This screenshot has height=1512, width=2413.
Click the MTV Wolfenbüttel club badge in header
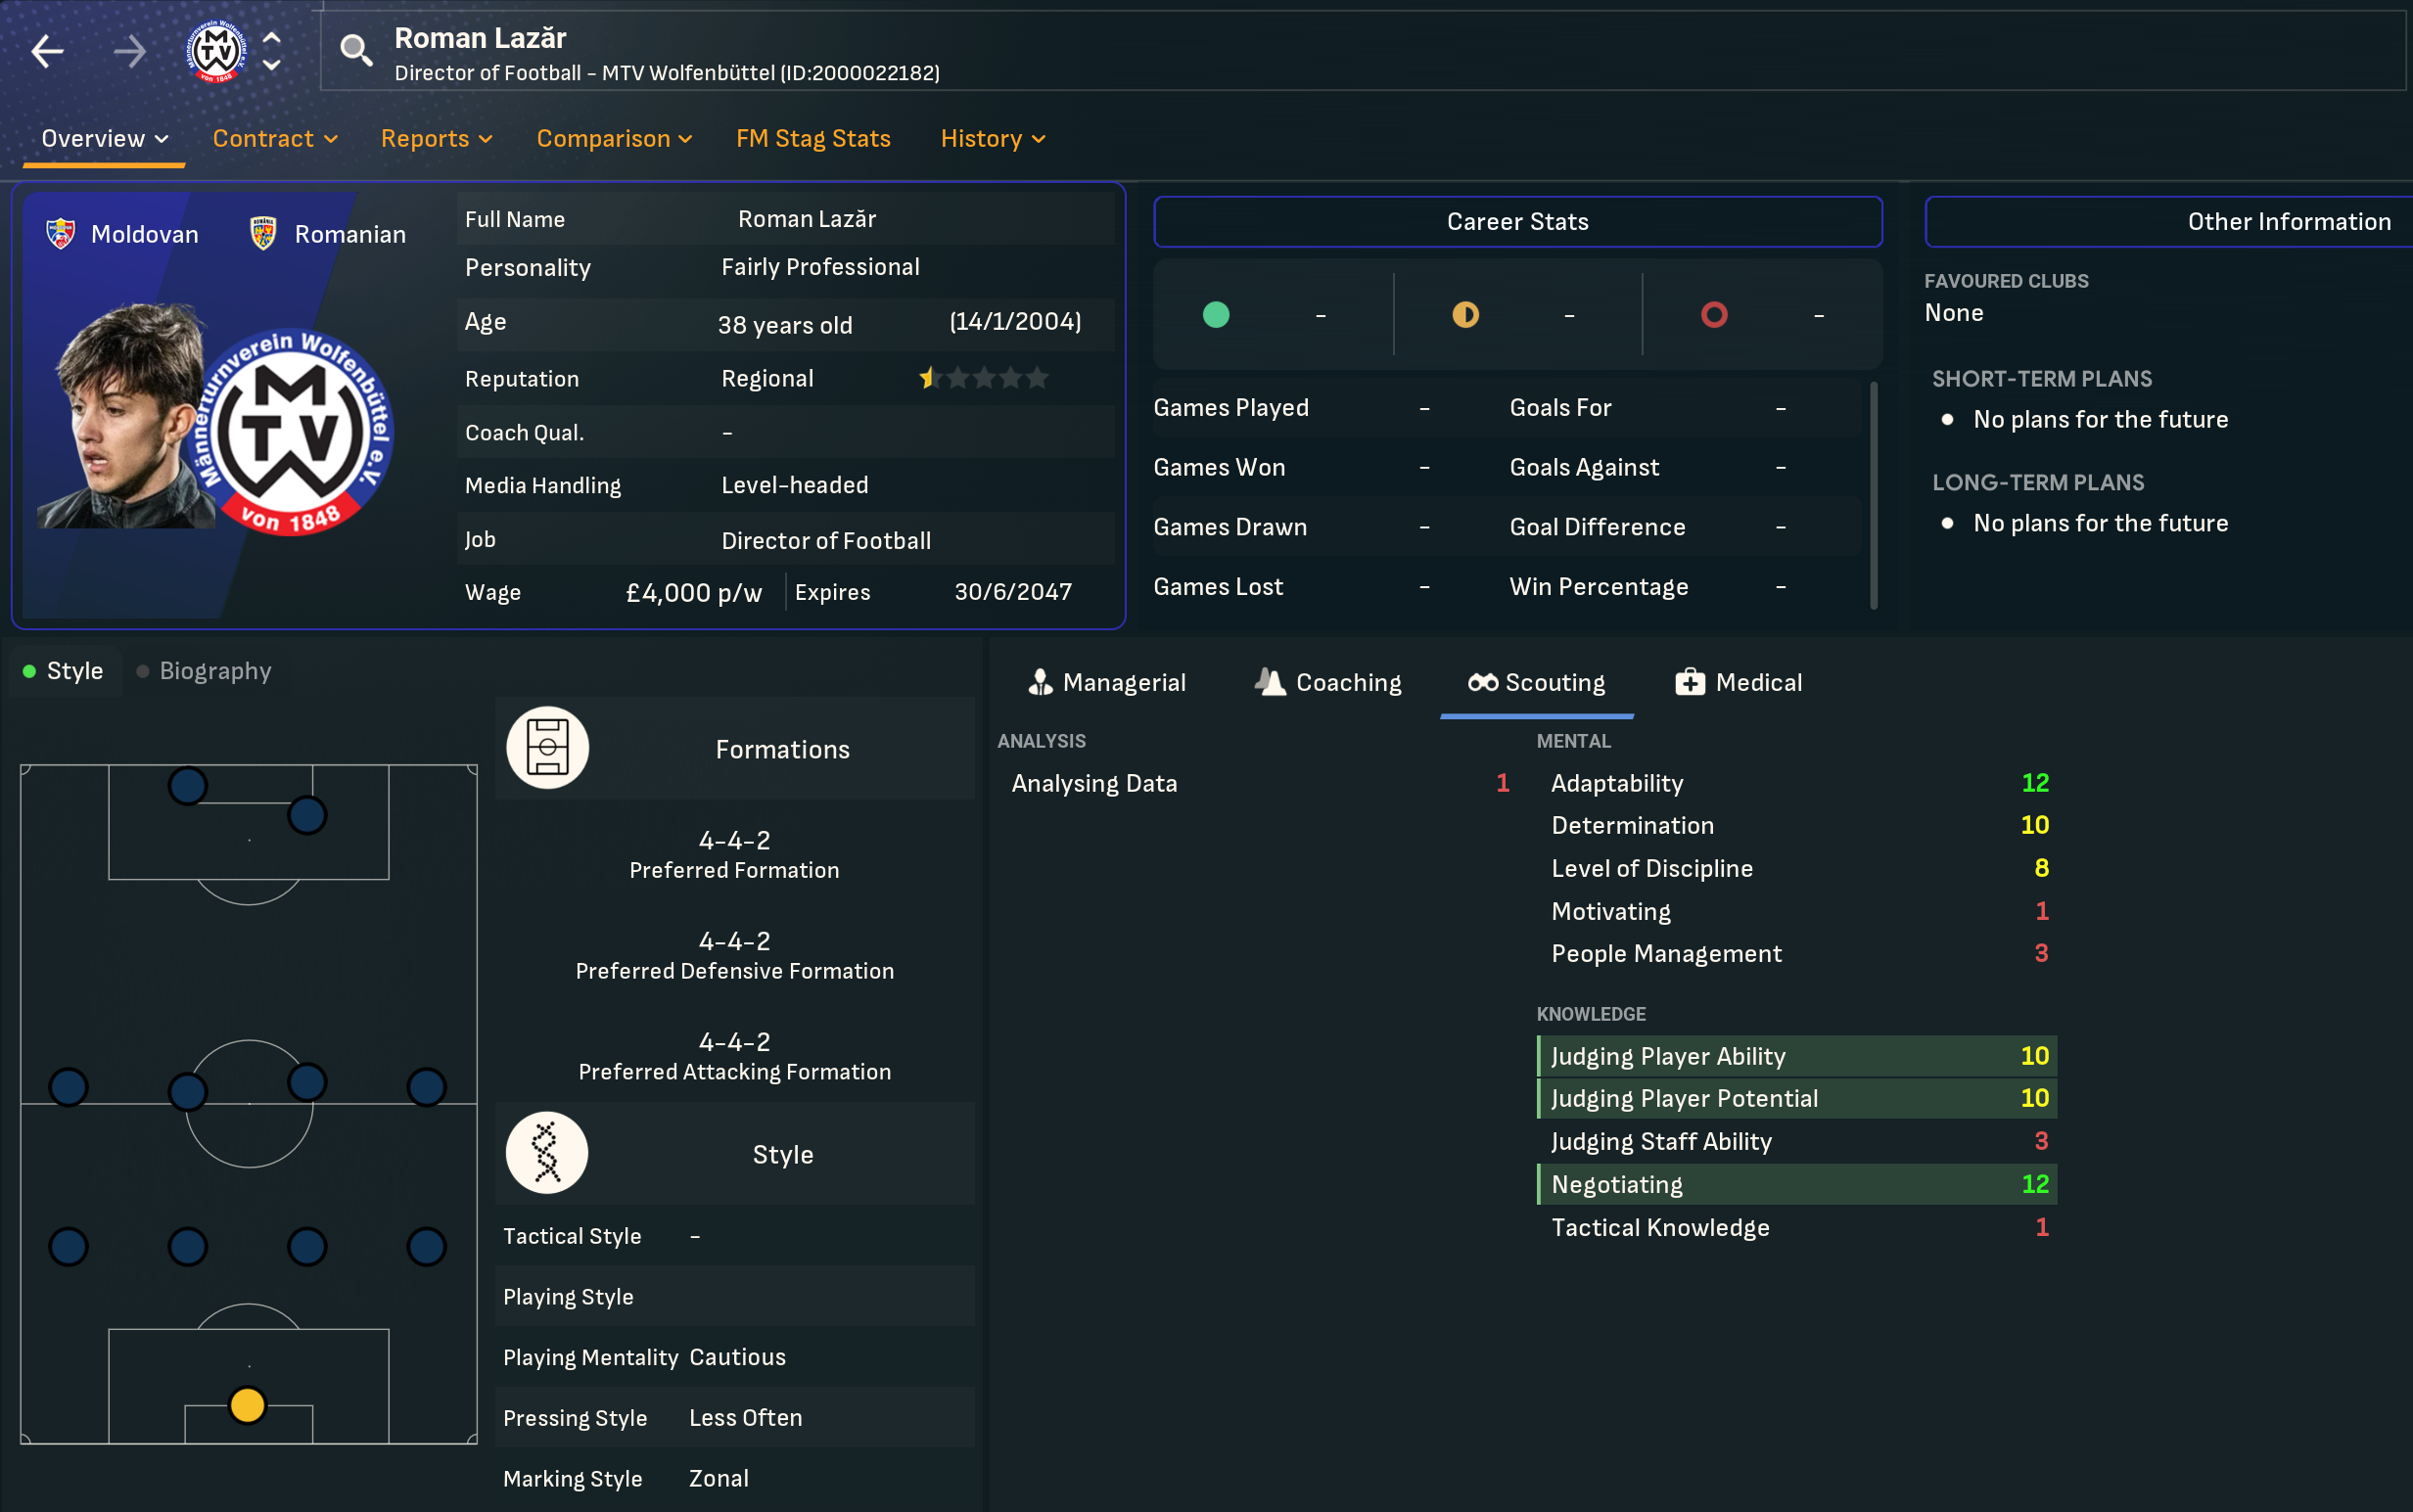(x=216, y=51)
